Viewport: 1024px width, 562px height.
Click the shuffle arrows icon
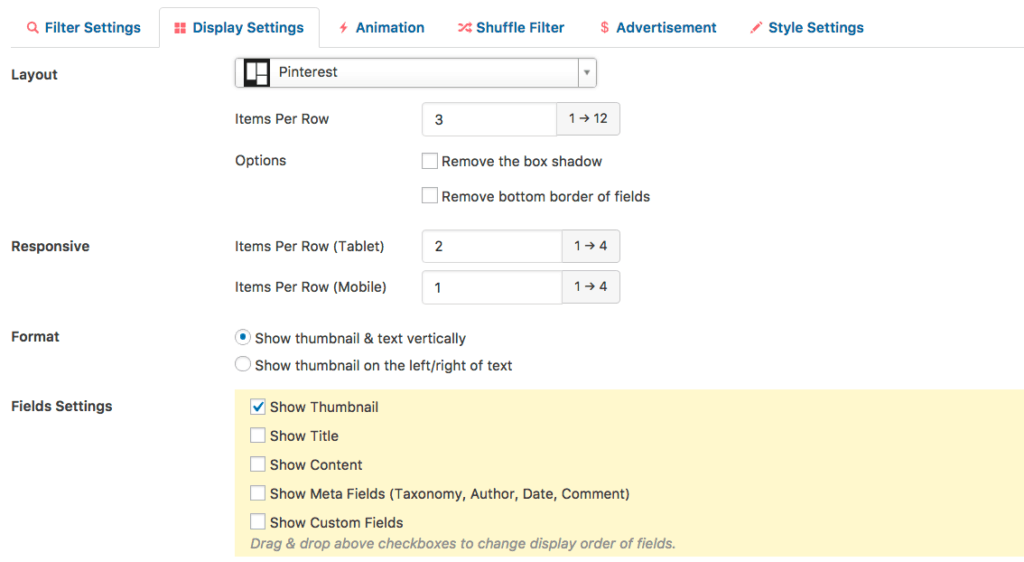(x=464, y=28)
